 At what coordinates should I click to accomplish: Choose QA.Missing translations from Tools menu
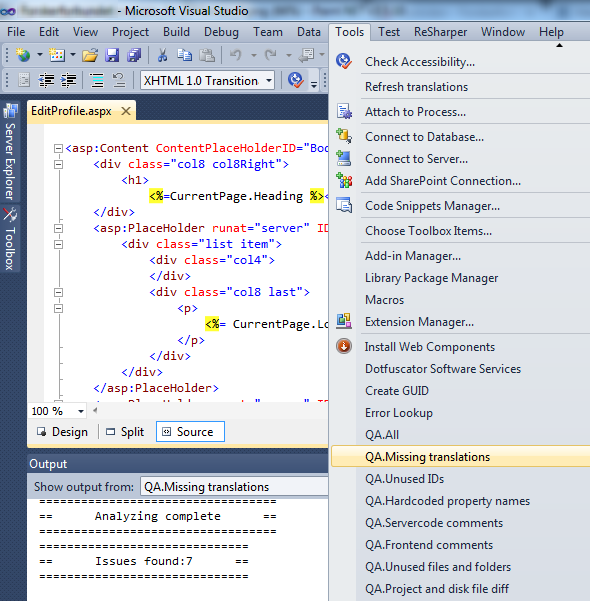[x=460, y=456]
